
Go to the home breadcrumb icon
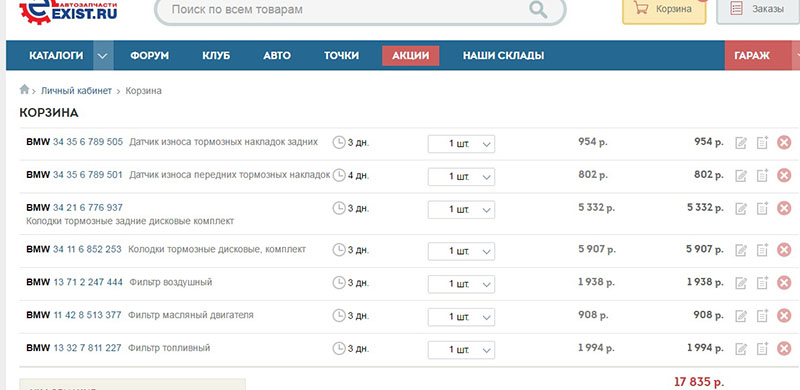pyautogui.click(x=24, y=89)
